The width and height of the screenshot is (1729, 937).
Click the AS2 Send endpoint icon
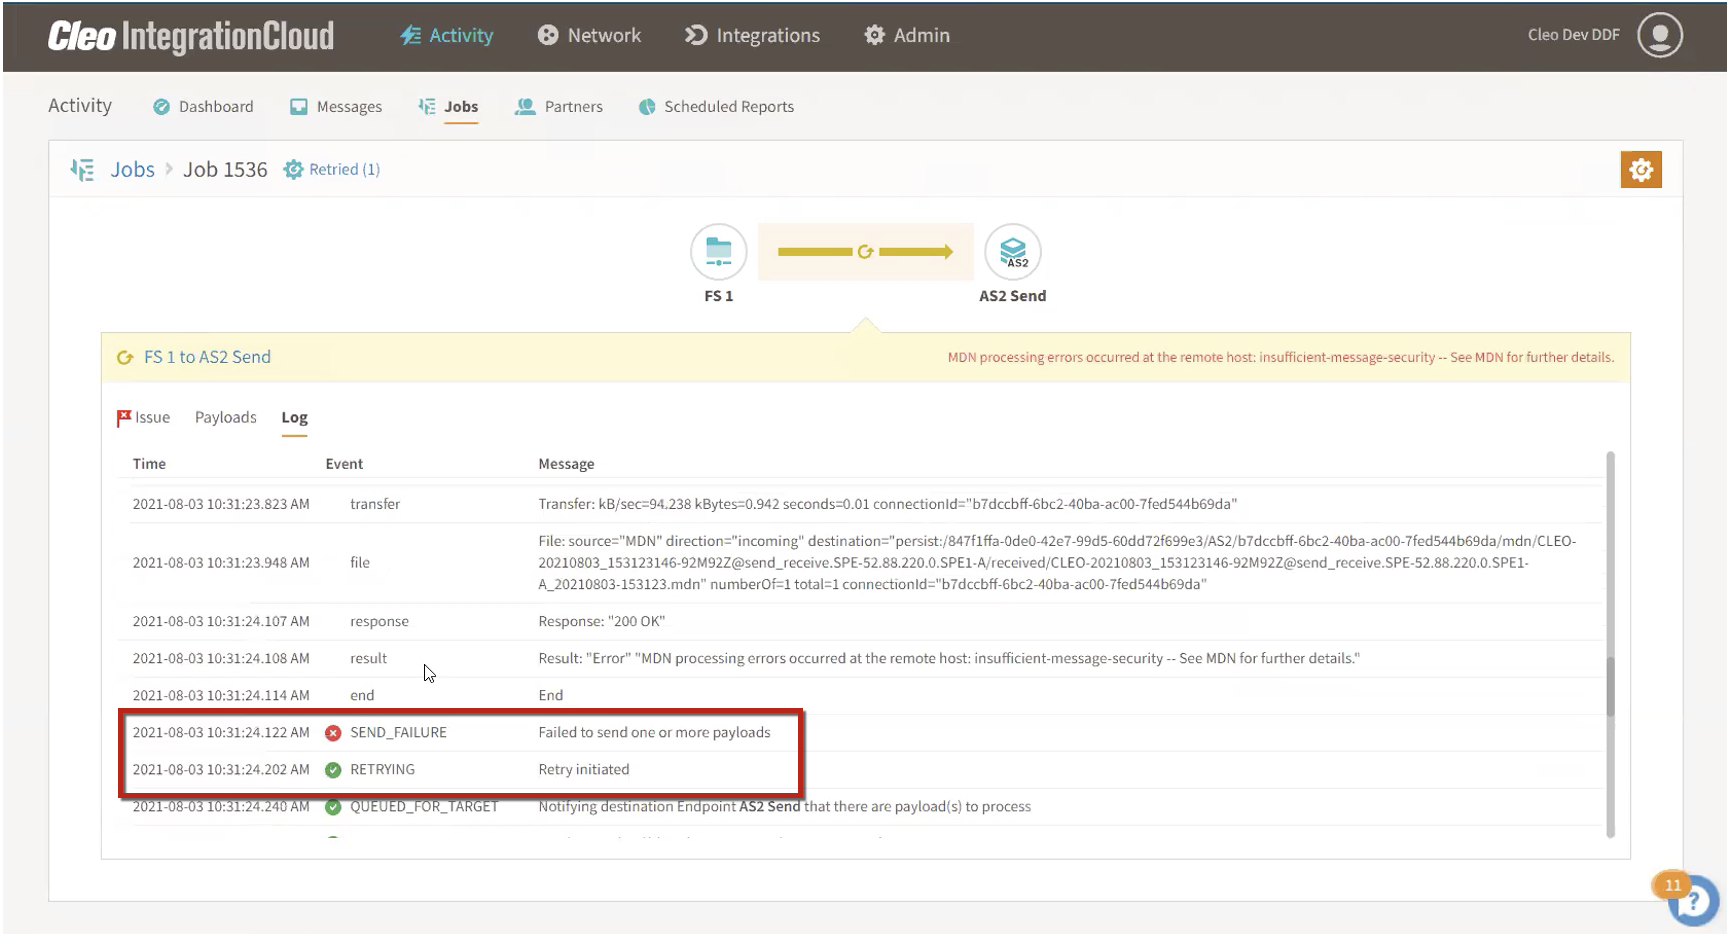coord(1013,253)
